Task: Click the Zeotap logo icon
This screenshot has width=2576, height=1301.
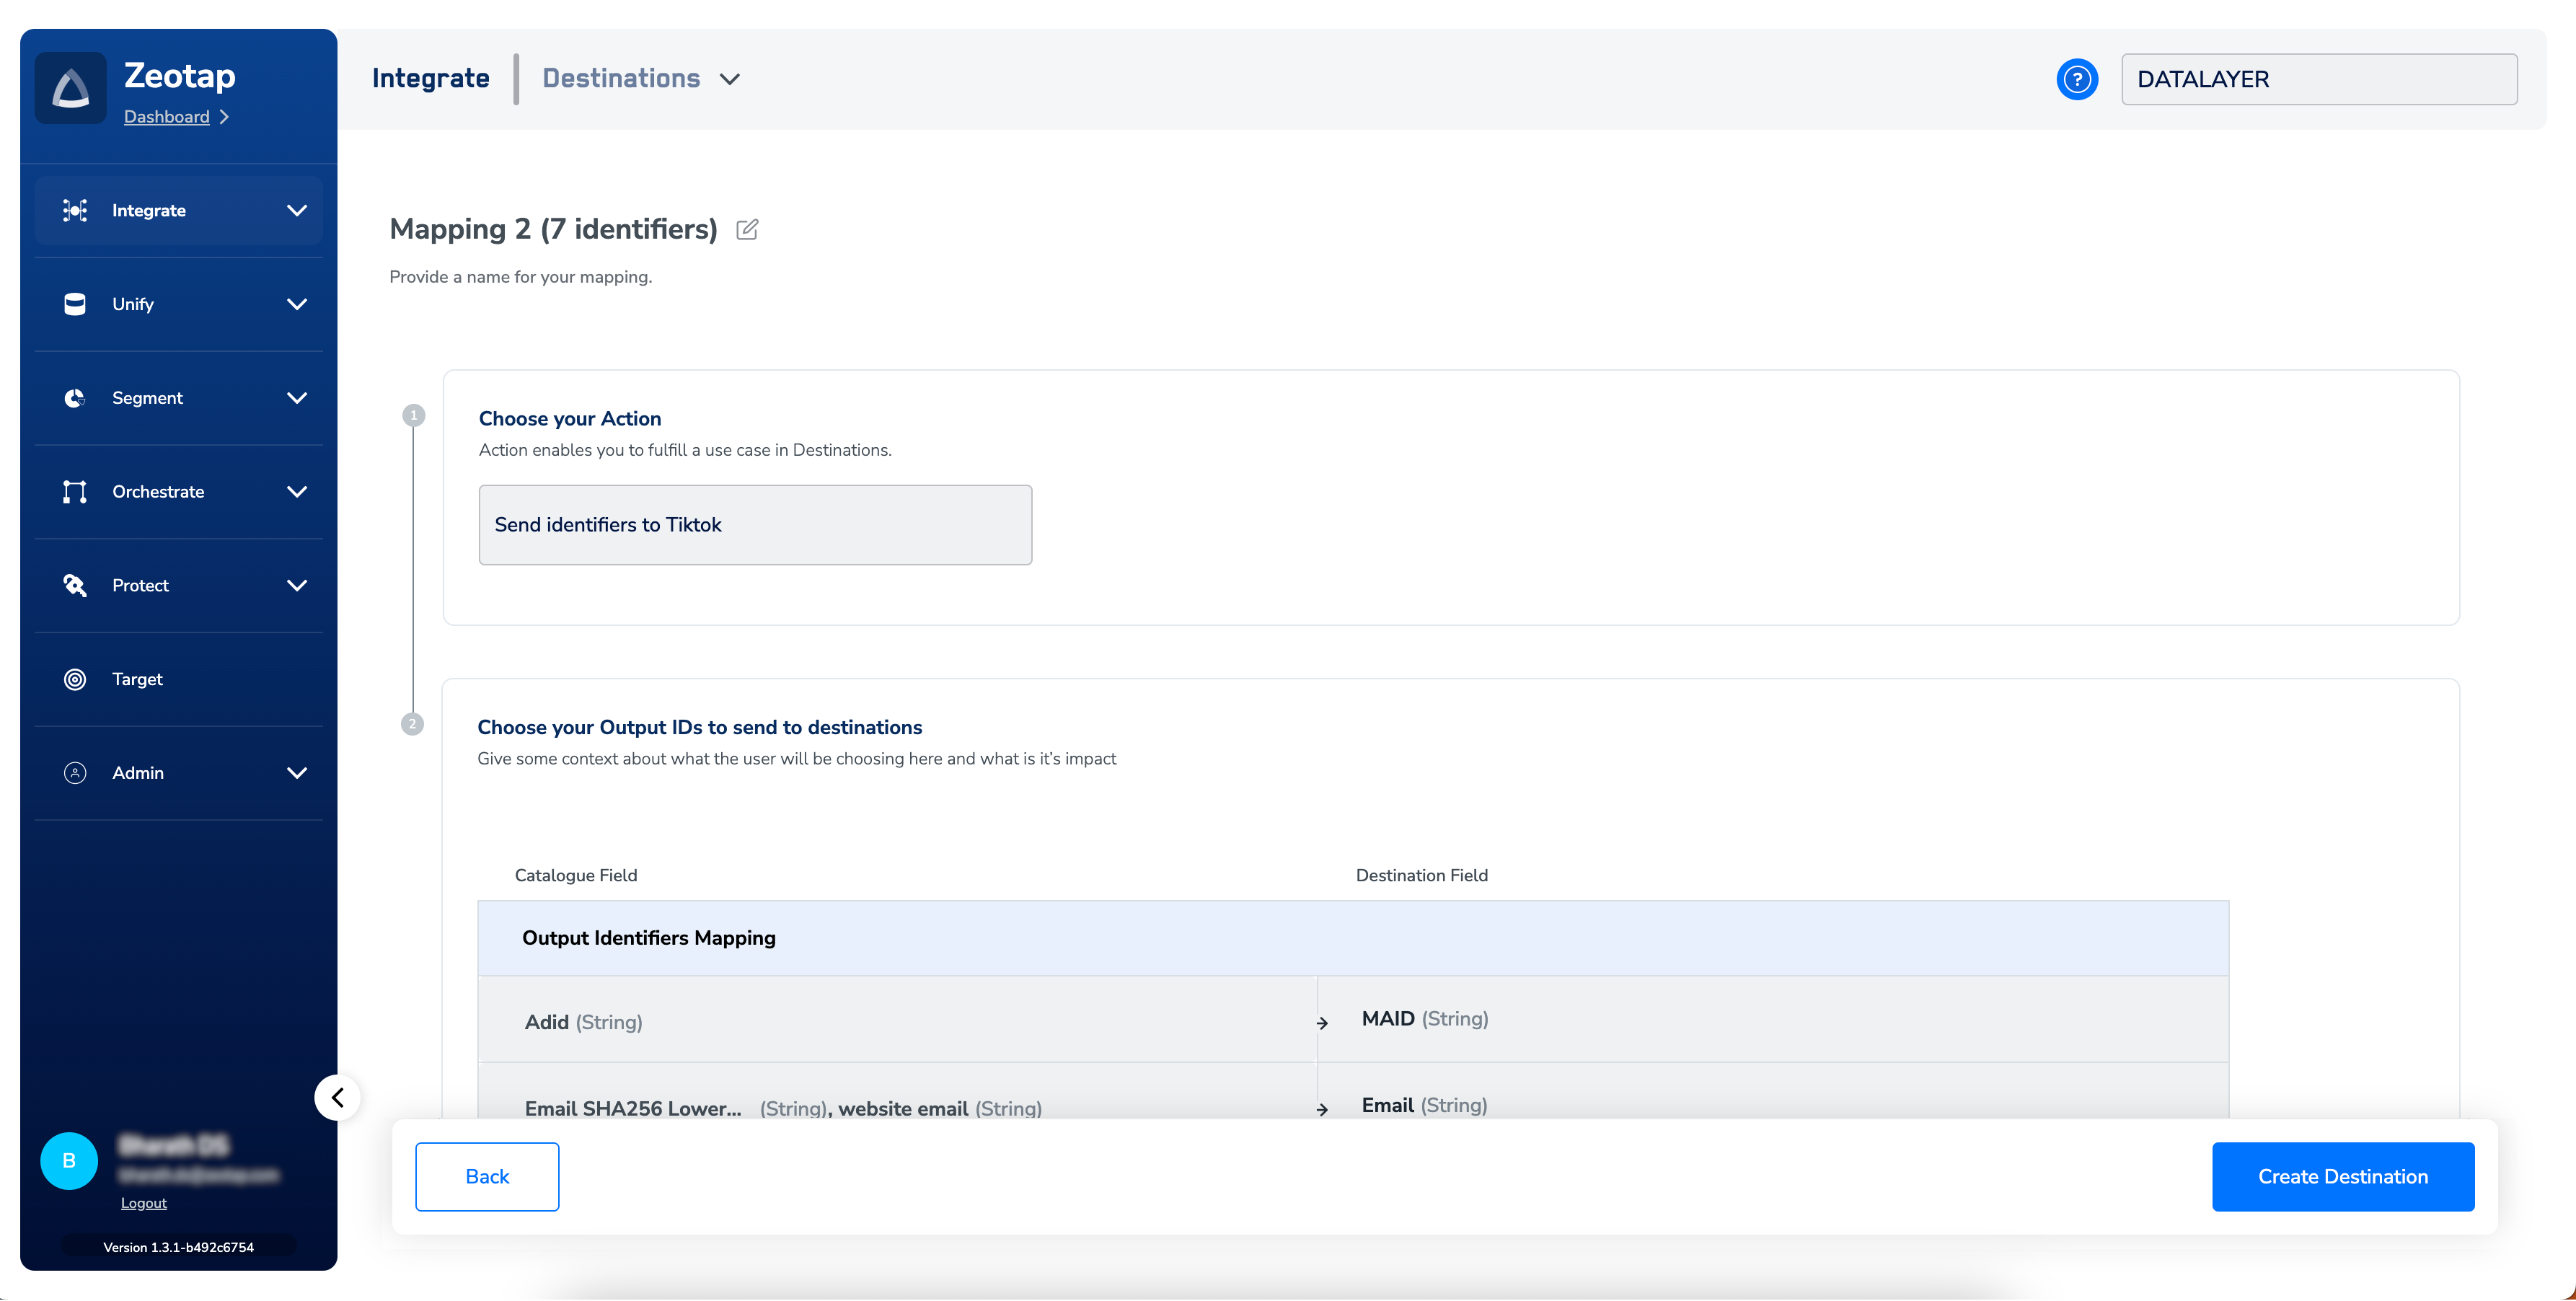Action: tap(70, 88)
